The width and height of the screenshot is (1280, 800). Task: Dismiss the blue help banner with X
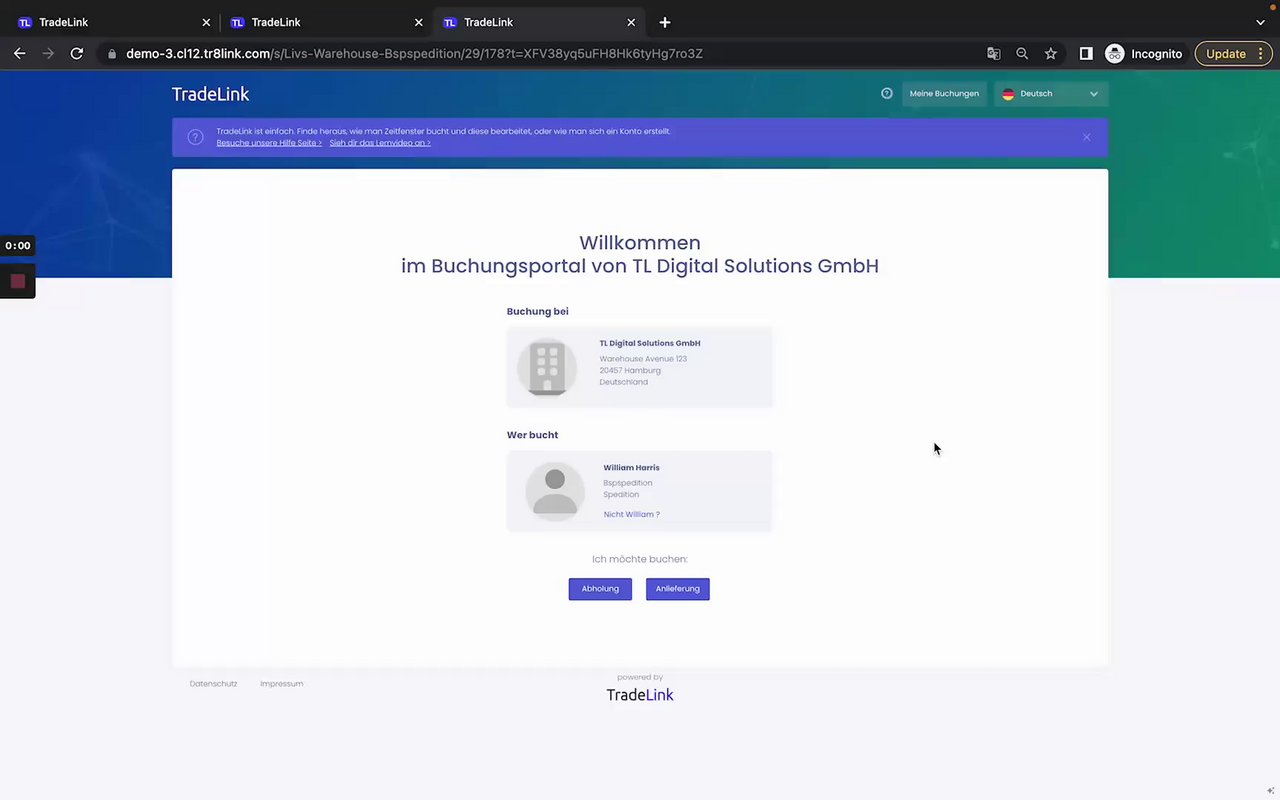click(1087, 137)
